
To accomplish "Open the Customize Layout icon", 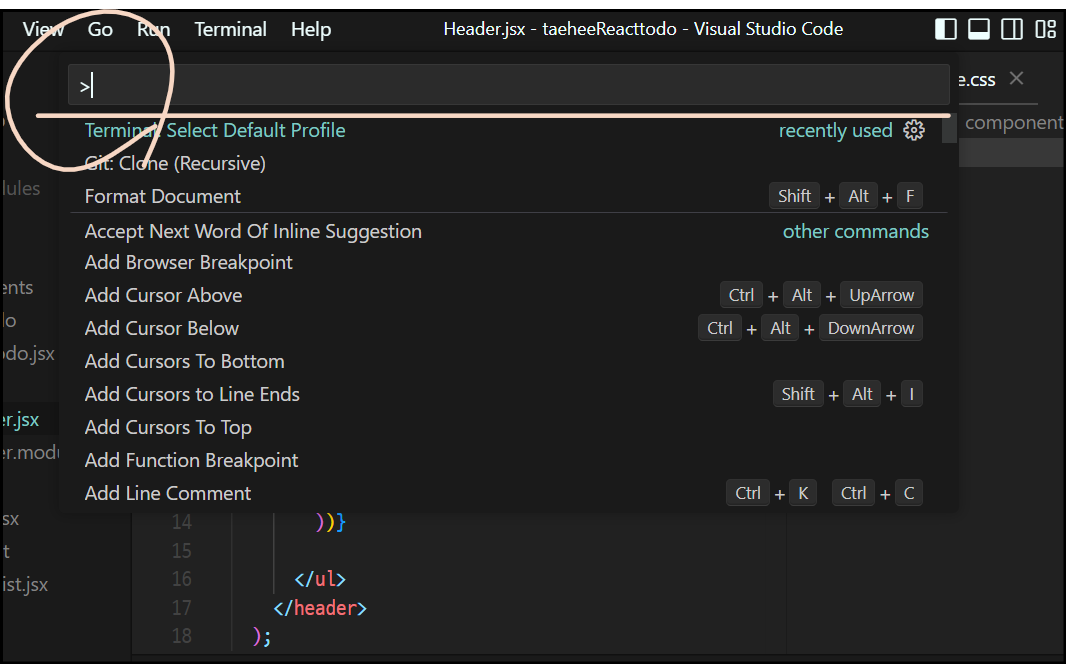I will tap(1045, 29).
